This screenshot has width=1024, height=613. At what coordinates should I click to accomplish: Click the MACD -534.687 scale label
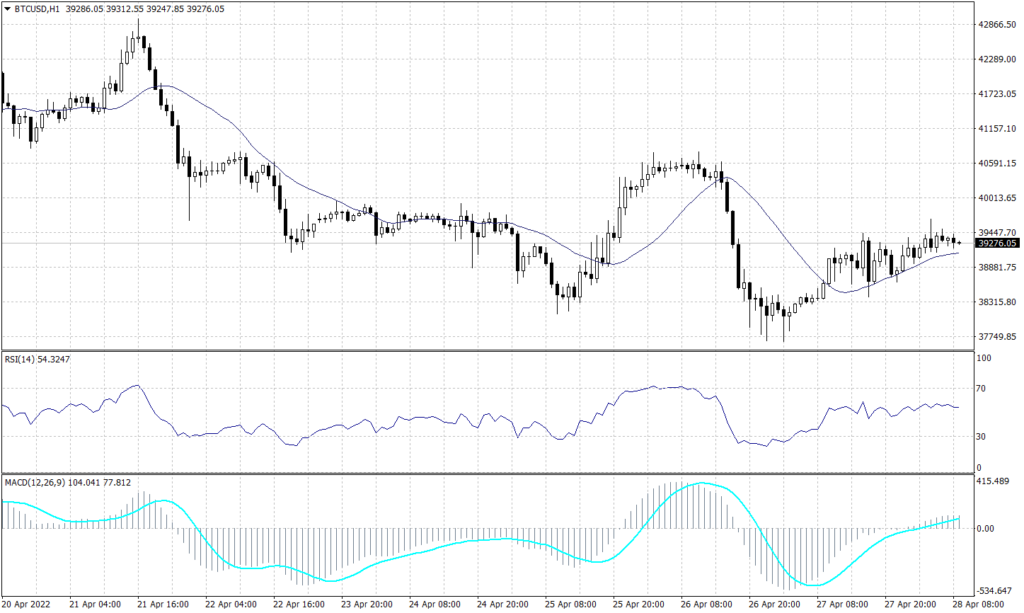994,590
